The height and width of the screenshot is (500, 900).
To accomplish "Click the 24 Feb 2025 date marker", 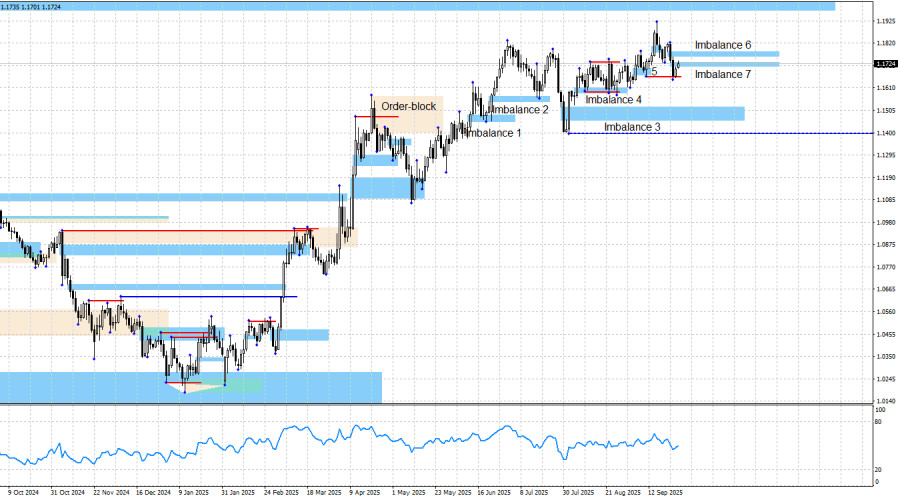I will (281, 493).
